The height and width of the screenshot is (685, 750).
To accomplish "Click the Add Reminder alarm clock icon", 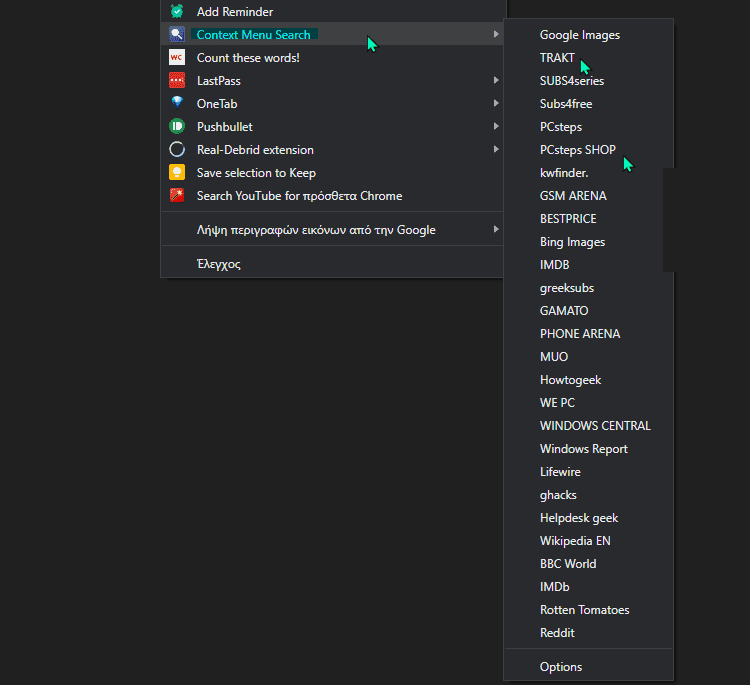I will [177, 11].
